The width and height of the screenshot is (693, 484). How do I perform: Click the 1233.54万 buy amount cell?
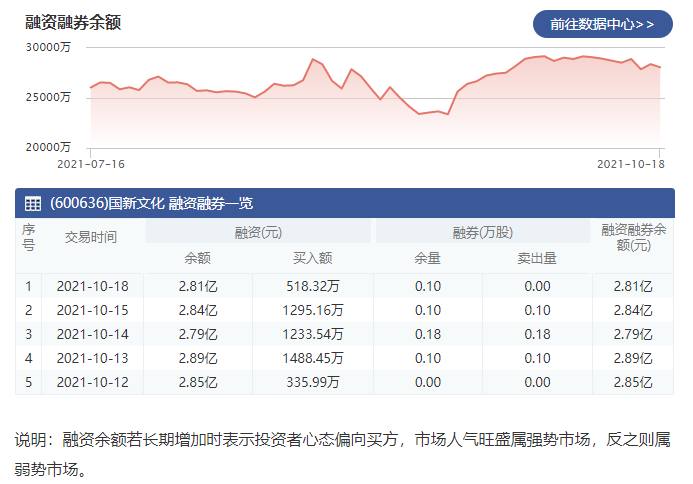pos(312,334)
